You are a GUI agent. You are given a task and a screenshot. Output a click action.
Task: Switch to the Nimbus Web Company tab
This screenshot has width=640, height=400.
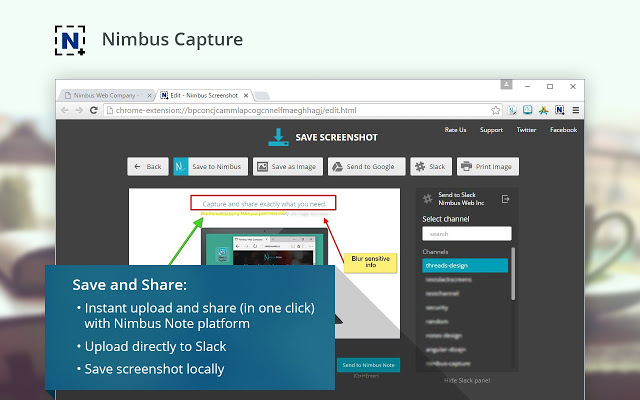pyautogui.click(x=107, y=96)
